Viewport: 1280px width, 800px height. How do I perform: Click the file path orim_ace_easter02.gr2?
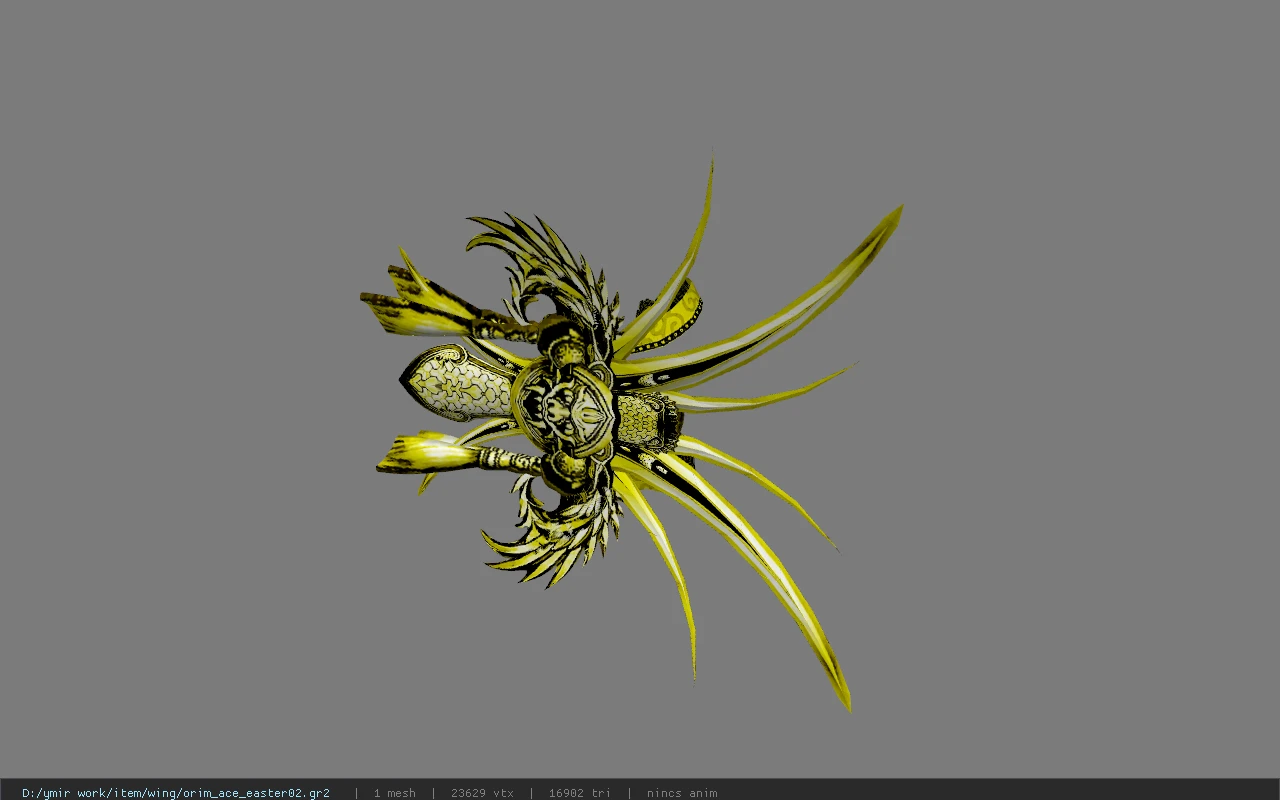176,793
